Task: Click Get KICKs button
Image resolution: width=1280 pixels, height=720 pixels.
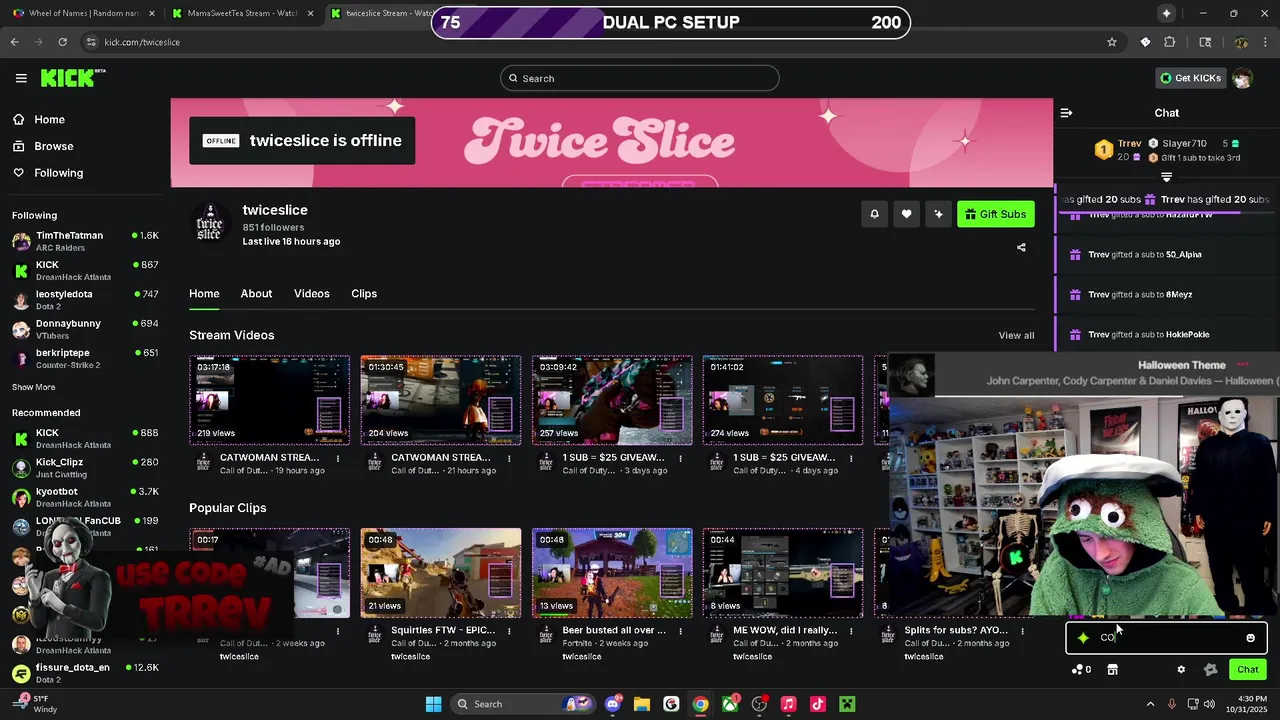Action: point(1190,78)
